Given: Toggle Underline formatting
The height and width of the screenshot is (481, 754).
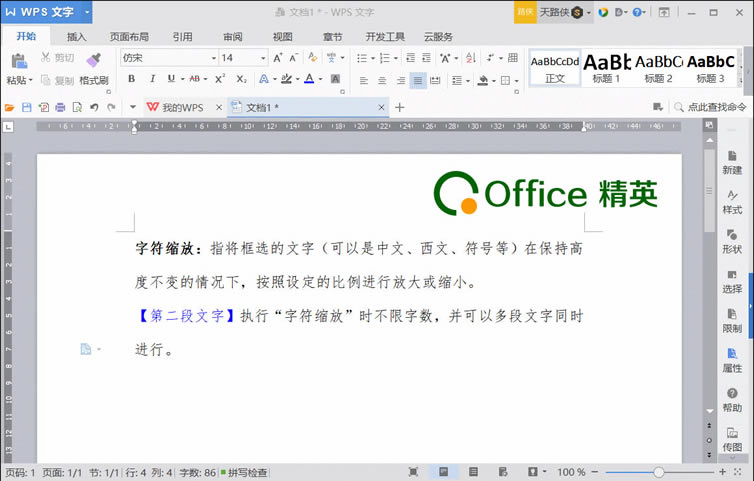Looking at the screenshot, I should (x=171, y=79).
